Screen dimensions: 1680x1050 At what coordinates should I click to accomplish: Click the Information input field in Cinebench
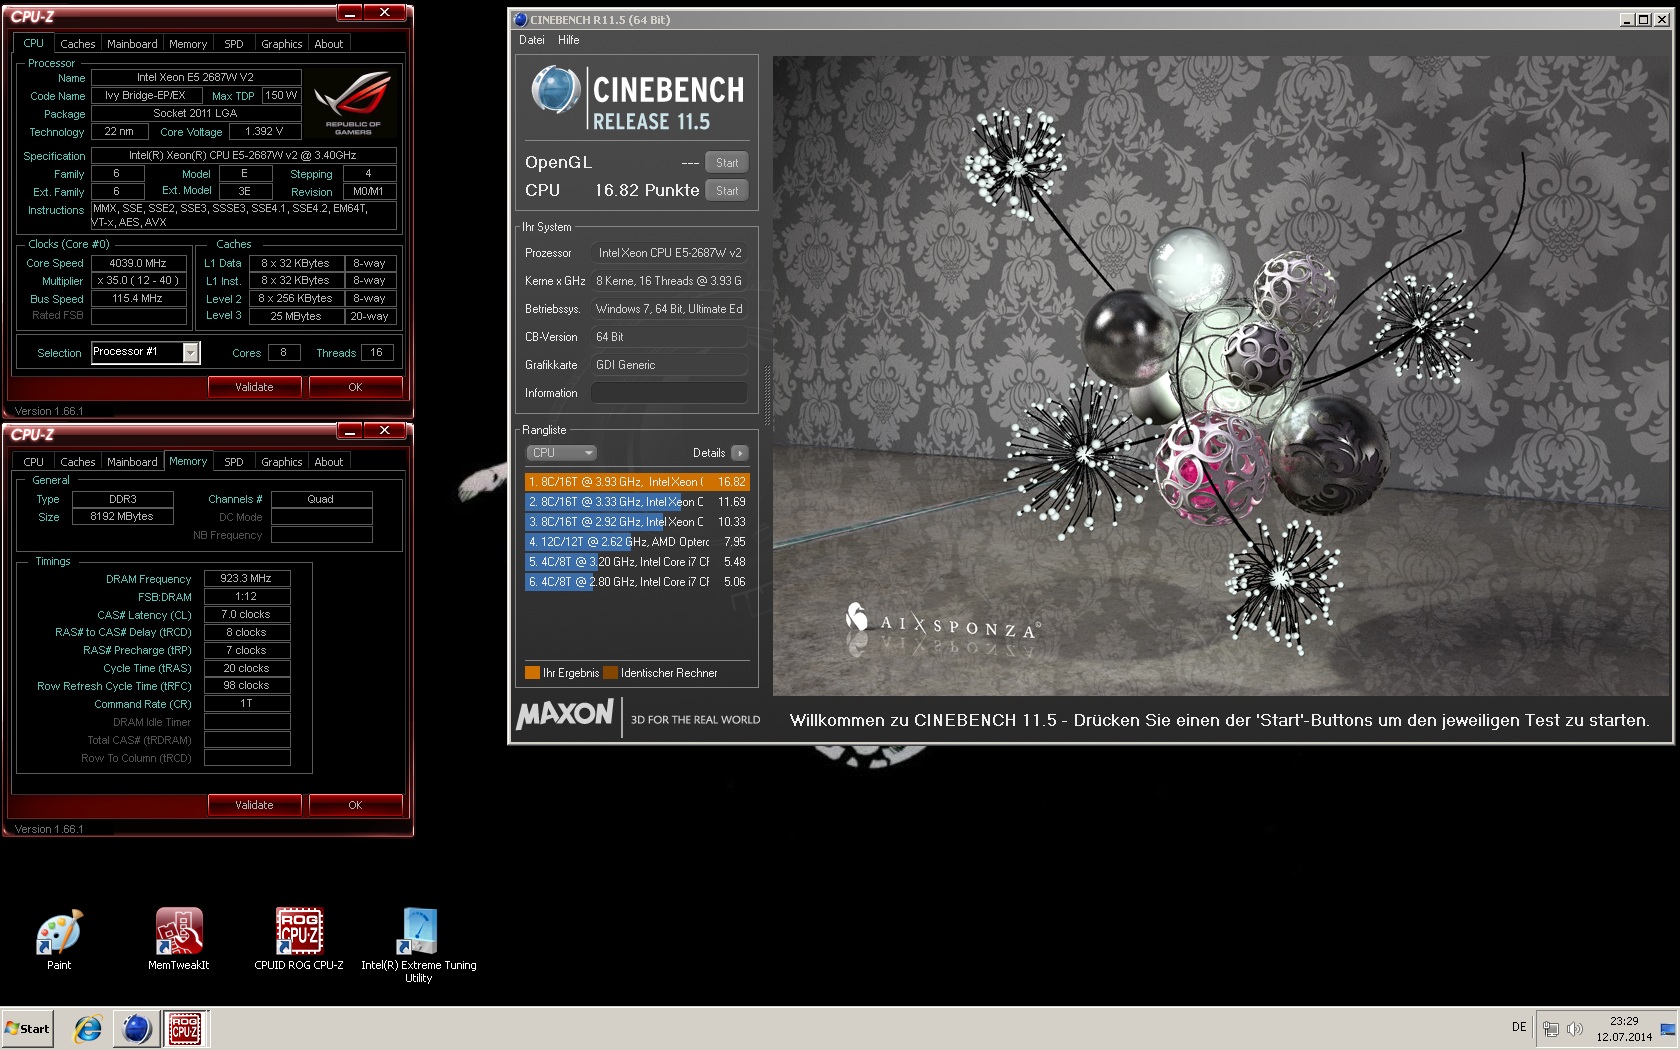click(x=669, y=393)
